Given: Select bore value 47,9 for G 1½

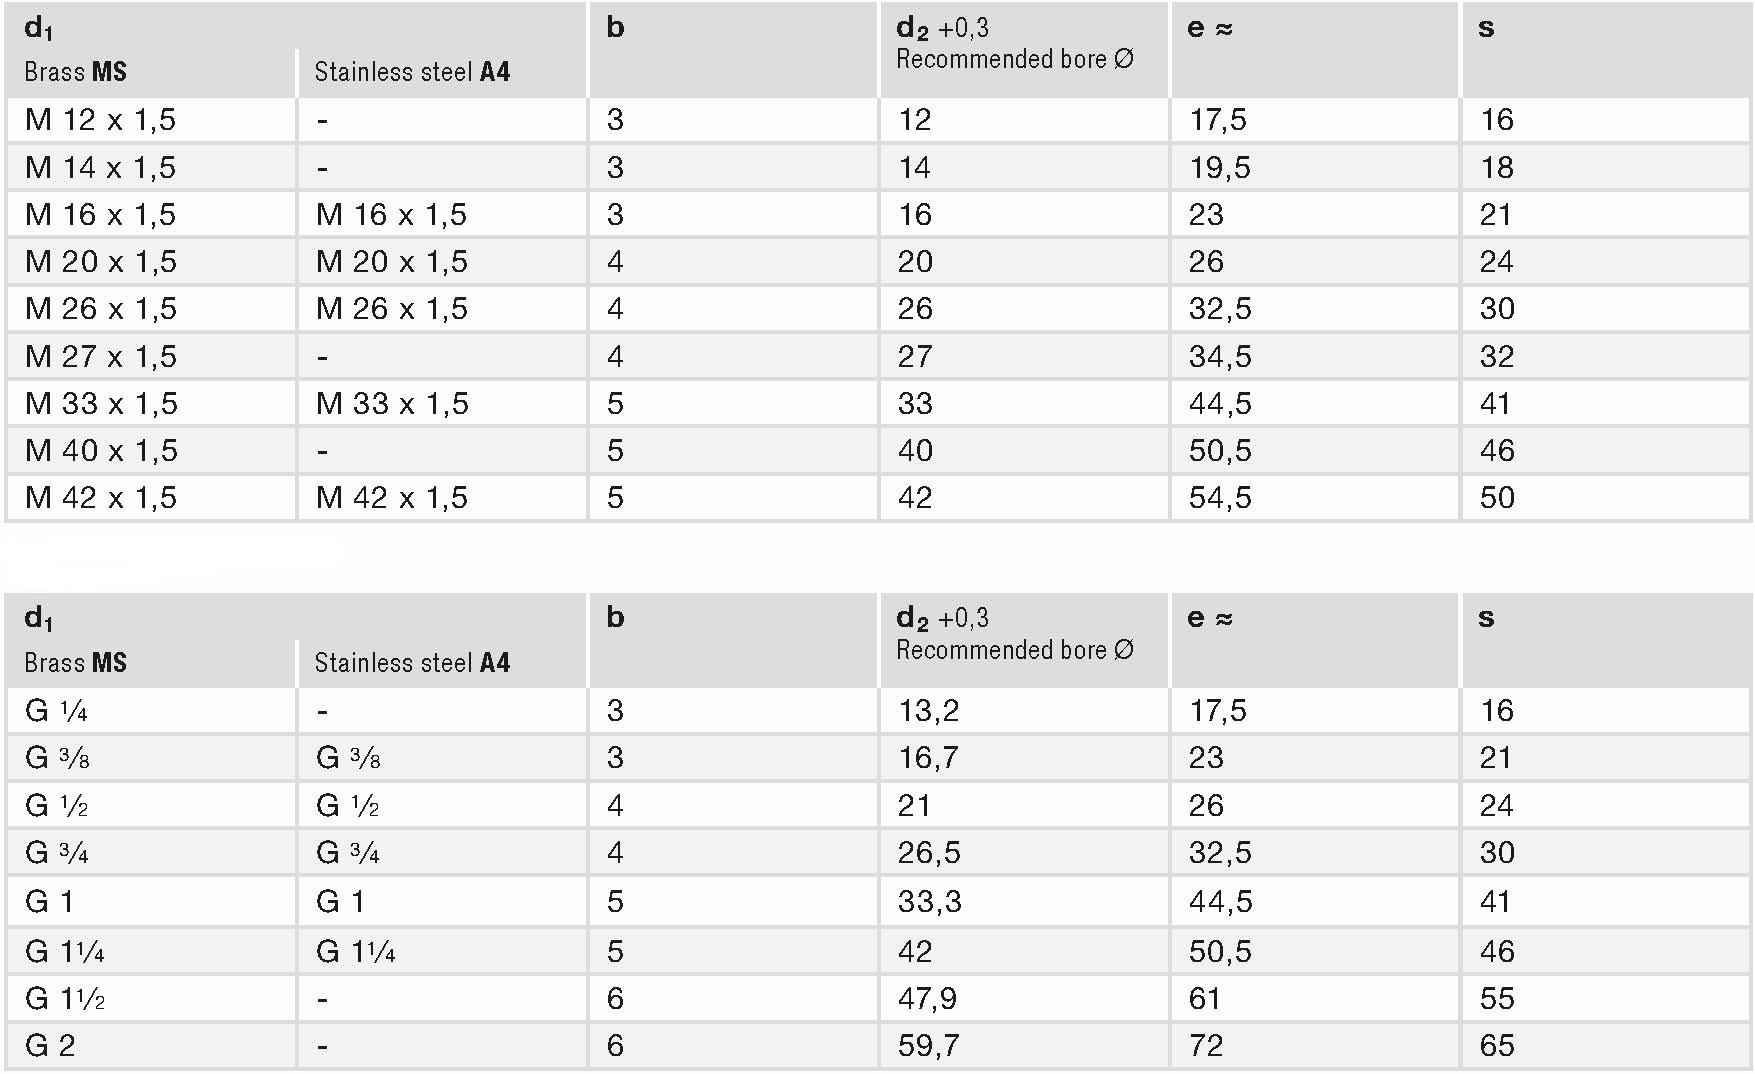Looking at the screenshot, I should pyautogui.click(x=1023, y=999).
